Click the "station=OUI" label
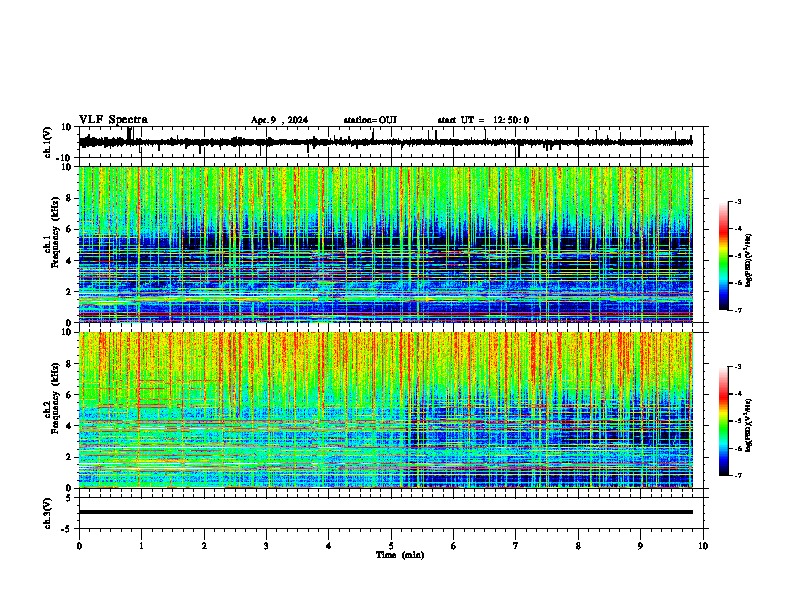Image resolution: width=792 pixels, height=612 pixels. [370, 120]
